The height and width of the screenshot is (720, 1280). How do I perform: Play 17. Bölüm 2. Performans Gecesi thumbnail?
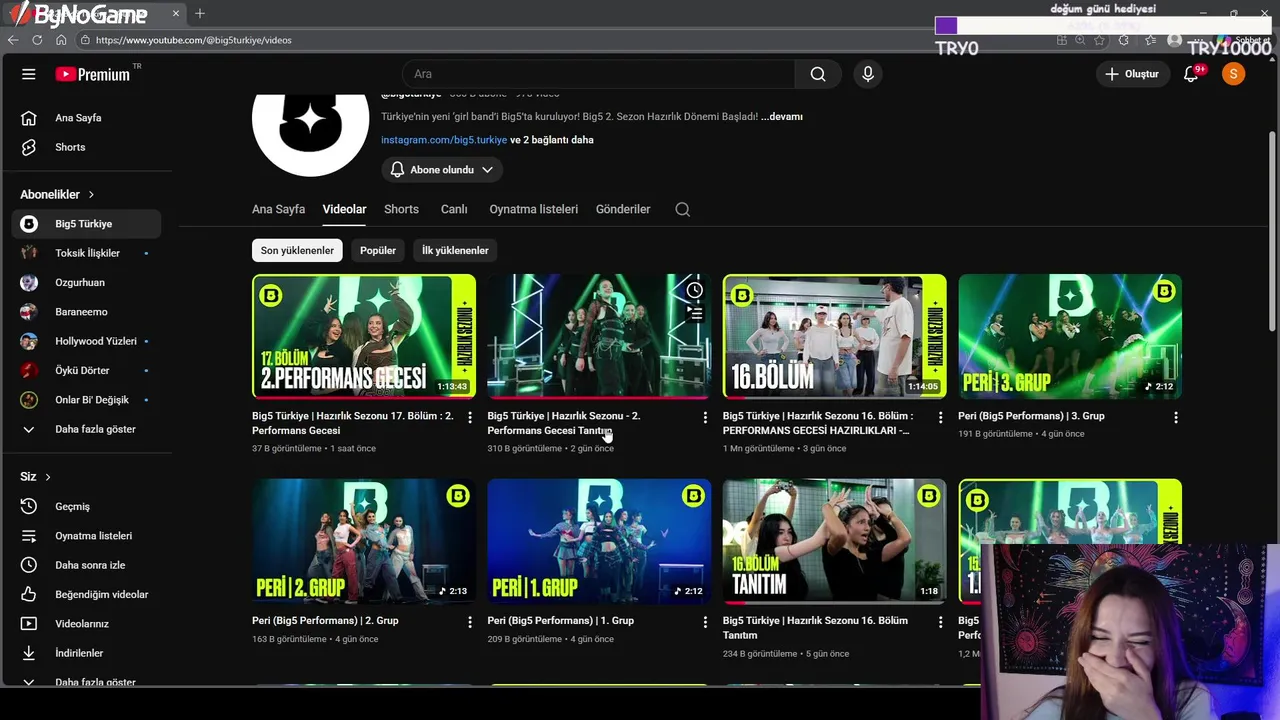tap(364, 337)
